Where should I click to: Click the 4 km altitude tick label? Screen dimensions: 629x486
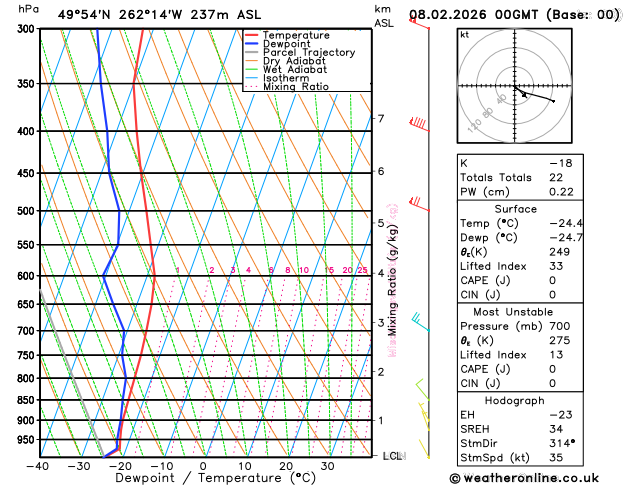pyautogui.click(x=381, y=273)
